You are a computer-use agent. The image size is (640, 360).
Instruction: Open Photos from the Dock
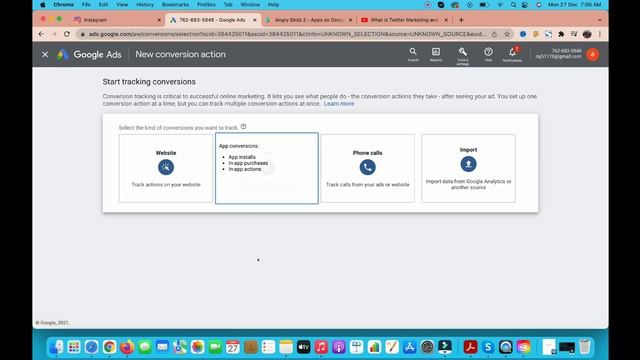tap(198, 347)
